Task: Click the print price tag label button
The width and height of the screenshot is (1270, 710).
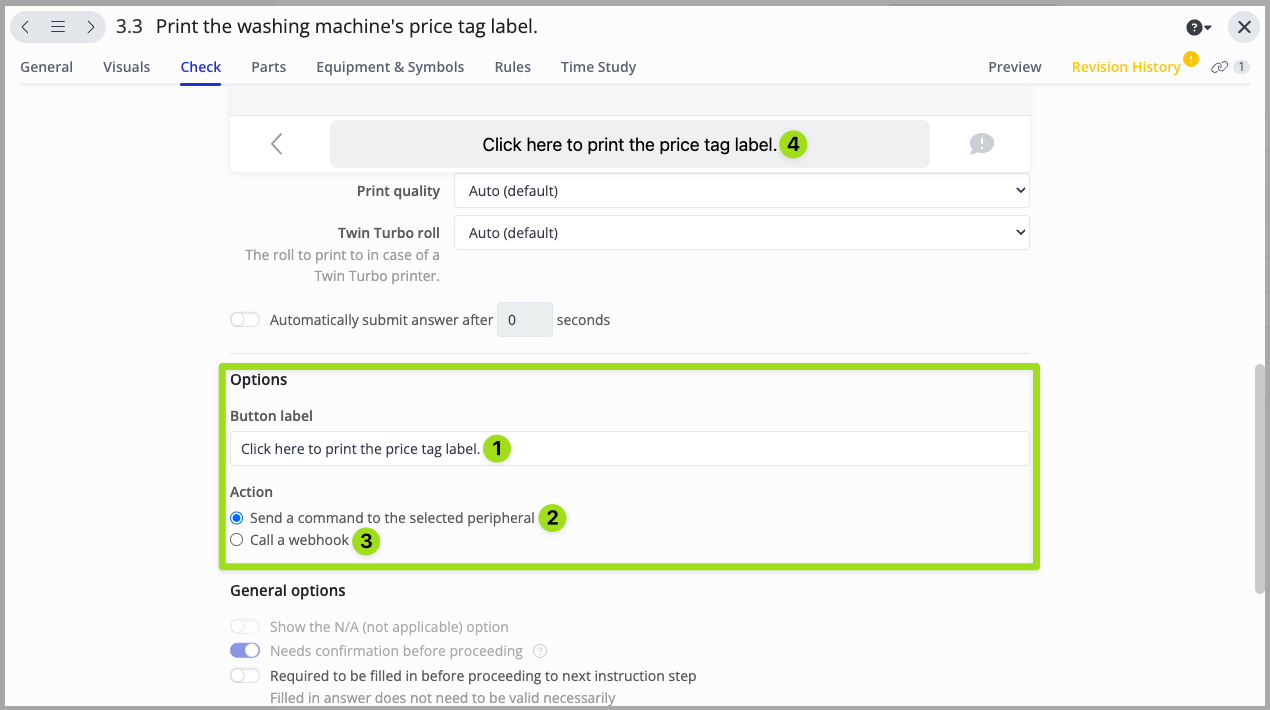Action: coord(629,144)
